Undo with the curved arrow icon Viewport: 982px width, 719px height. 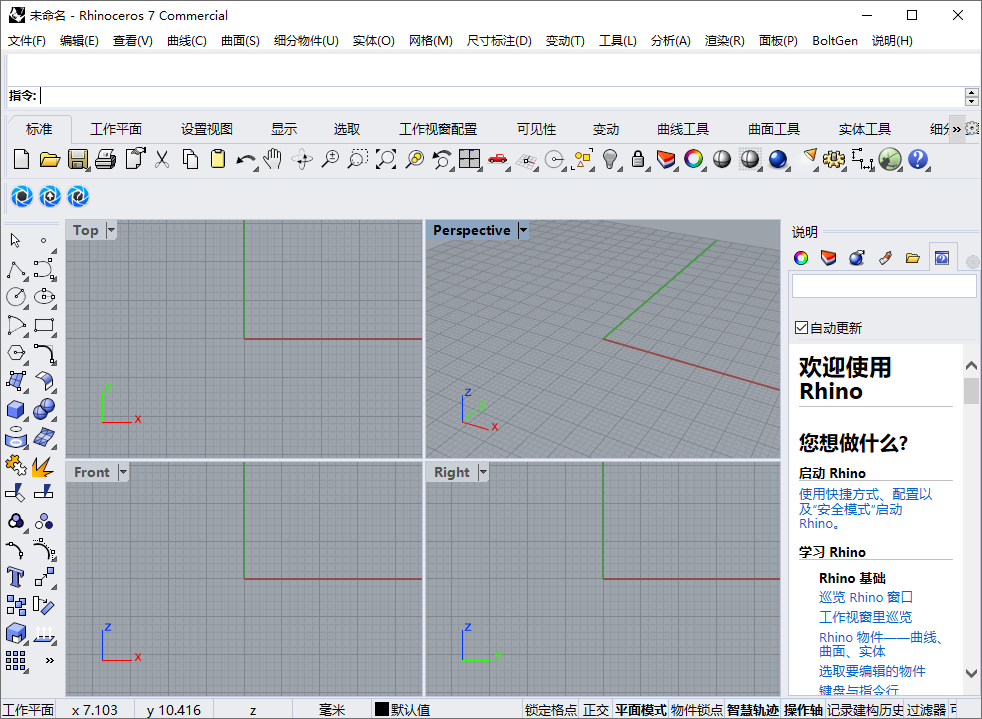click(x=246, y=160)
